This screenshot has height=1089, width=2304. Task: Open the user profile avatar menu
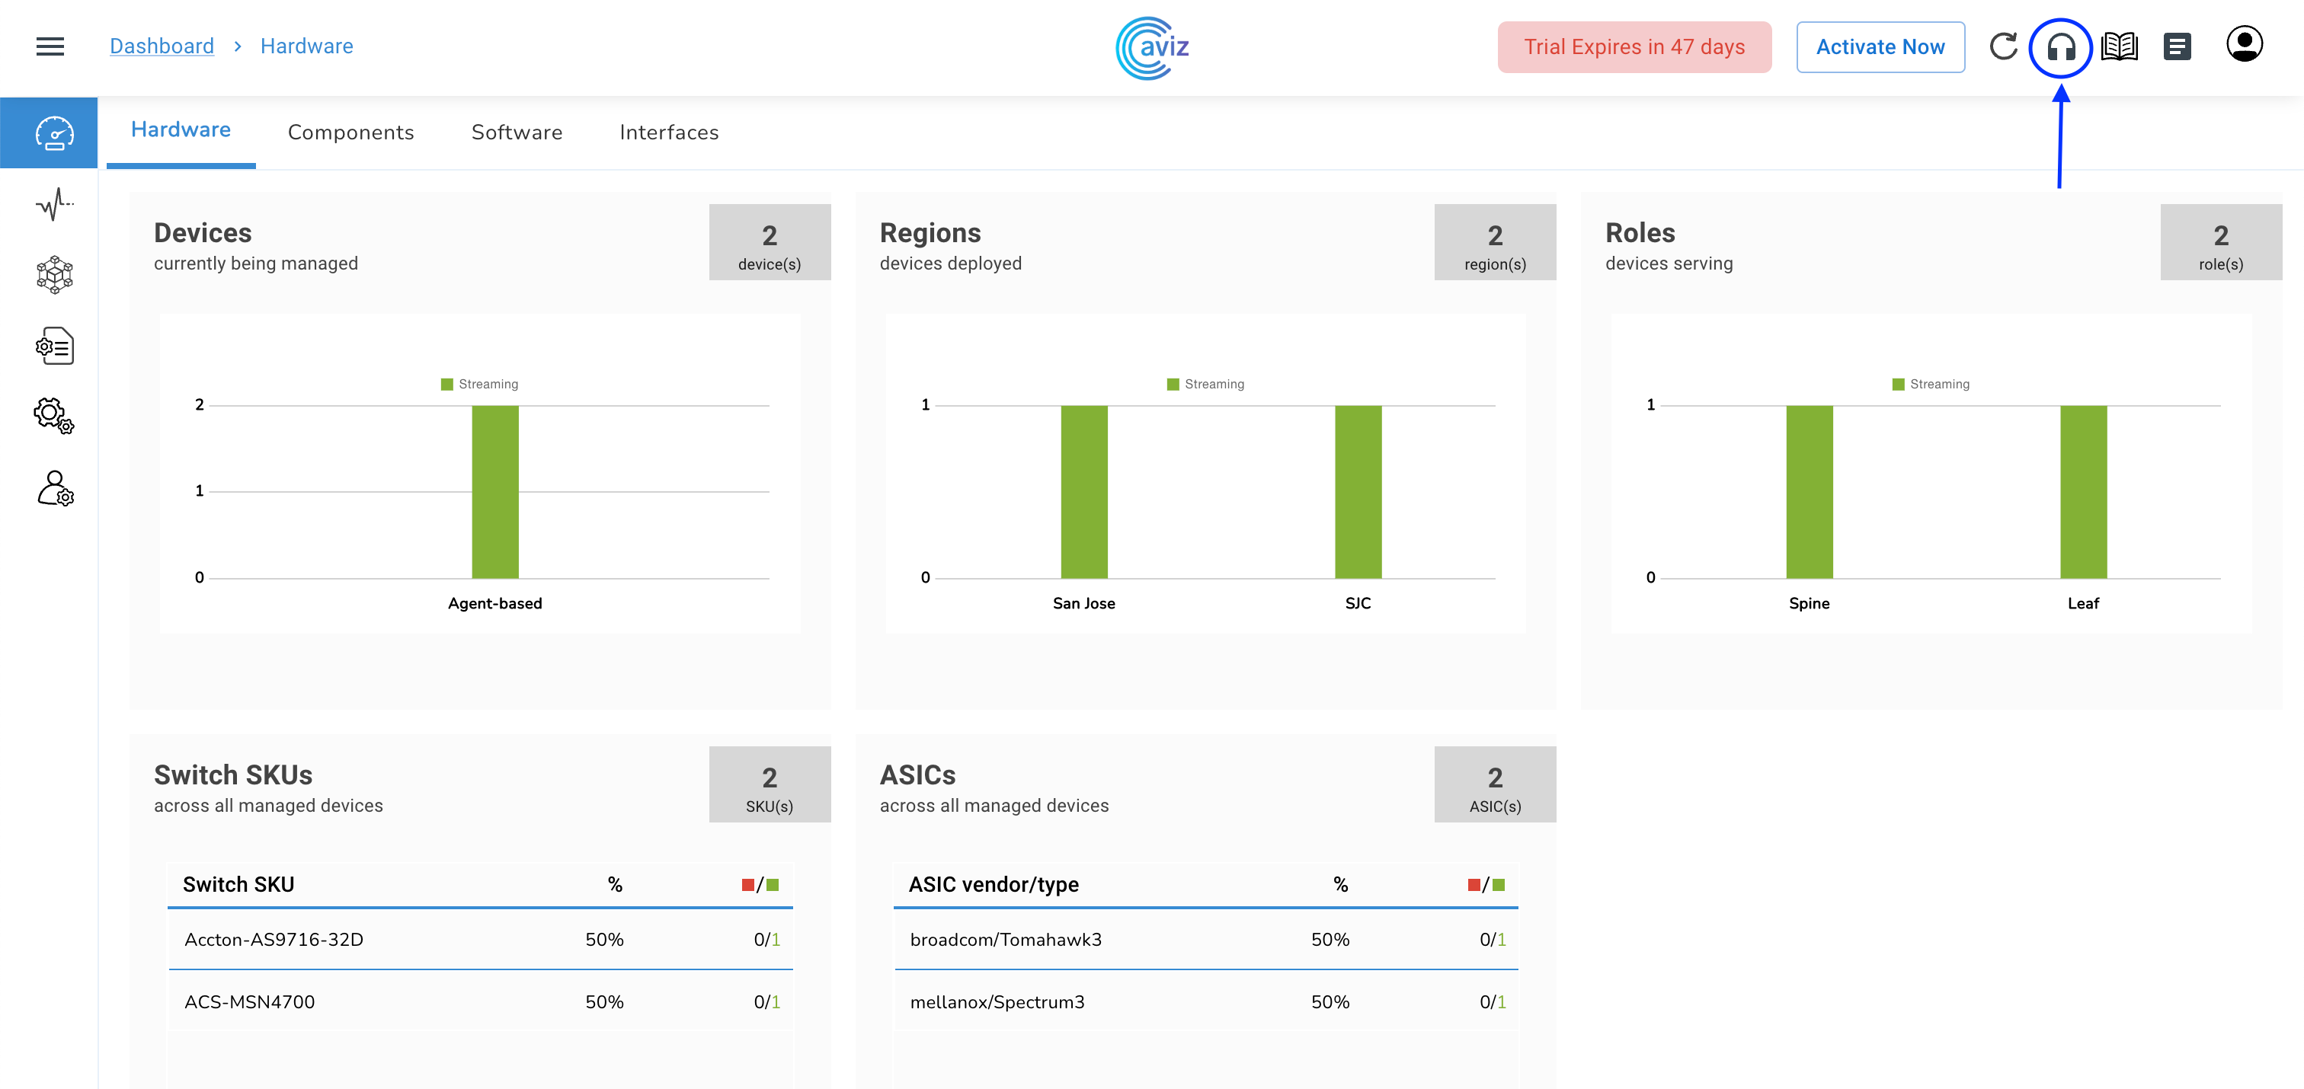click(x=2244, y=44)
